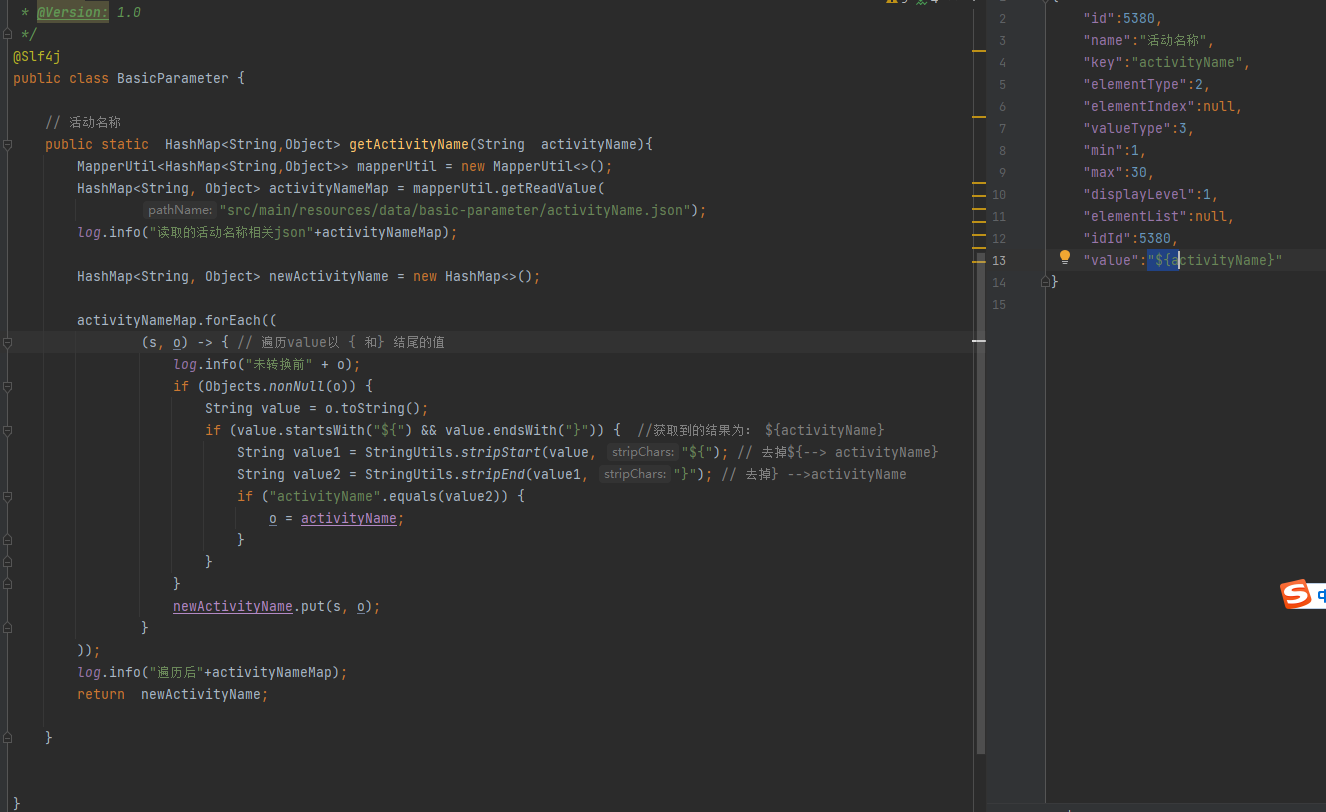Click the stripStart method call
This screenshot has height=812, width=1326.
(501, 452)
